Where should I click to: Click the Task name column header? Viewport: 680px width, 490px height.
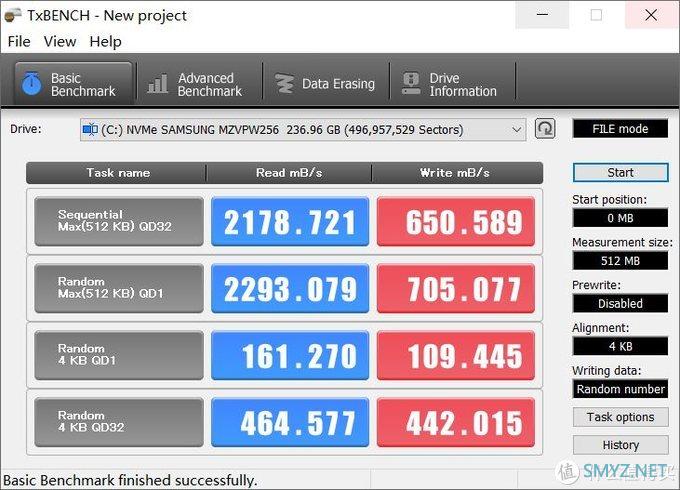116,173
